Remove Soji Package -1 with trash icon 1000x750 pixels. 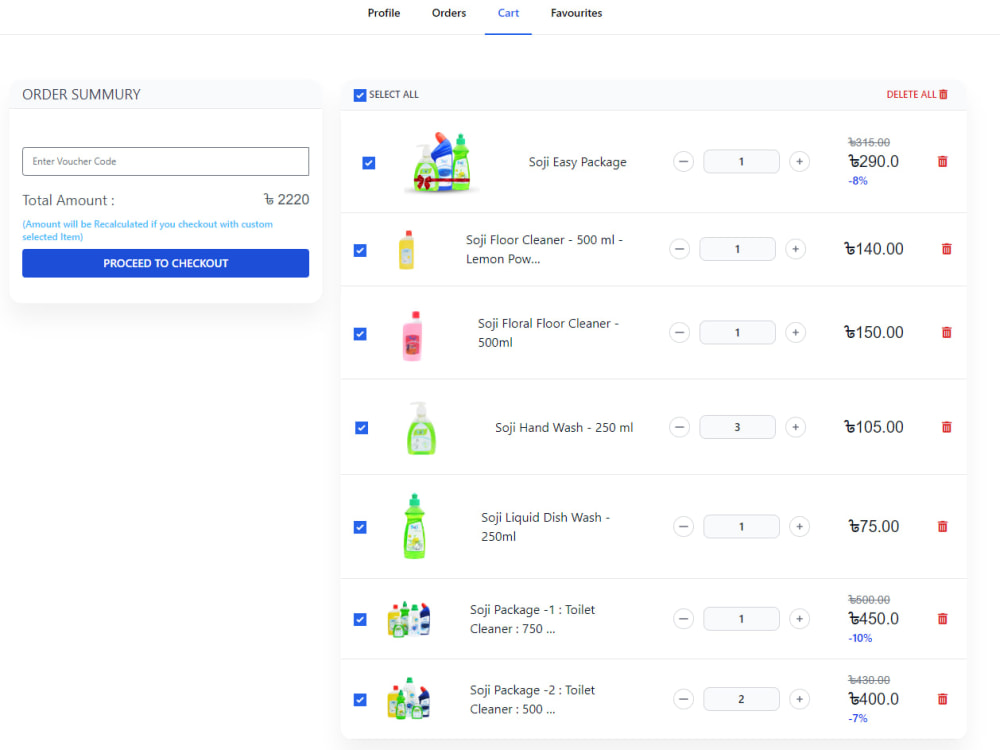point(942,619)
